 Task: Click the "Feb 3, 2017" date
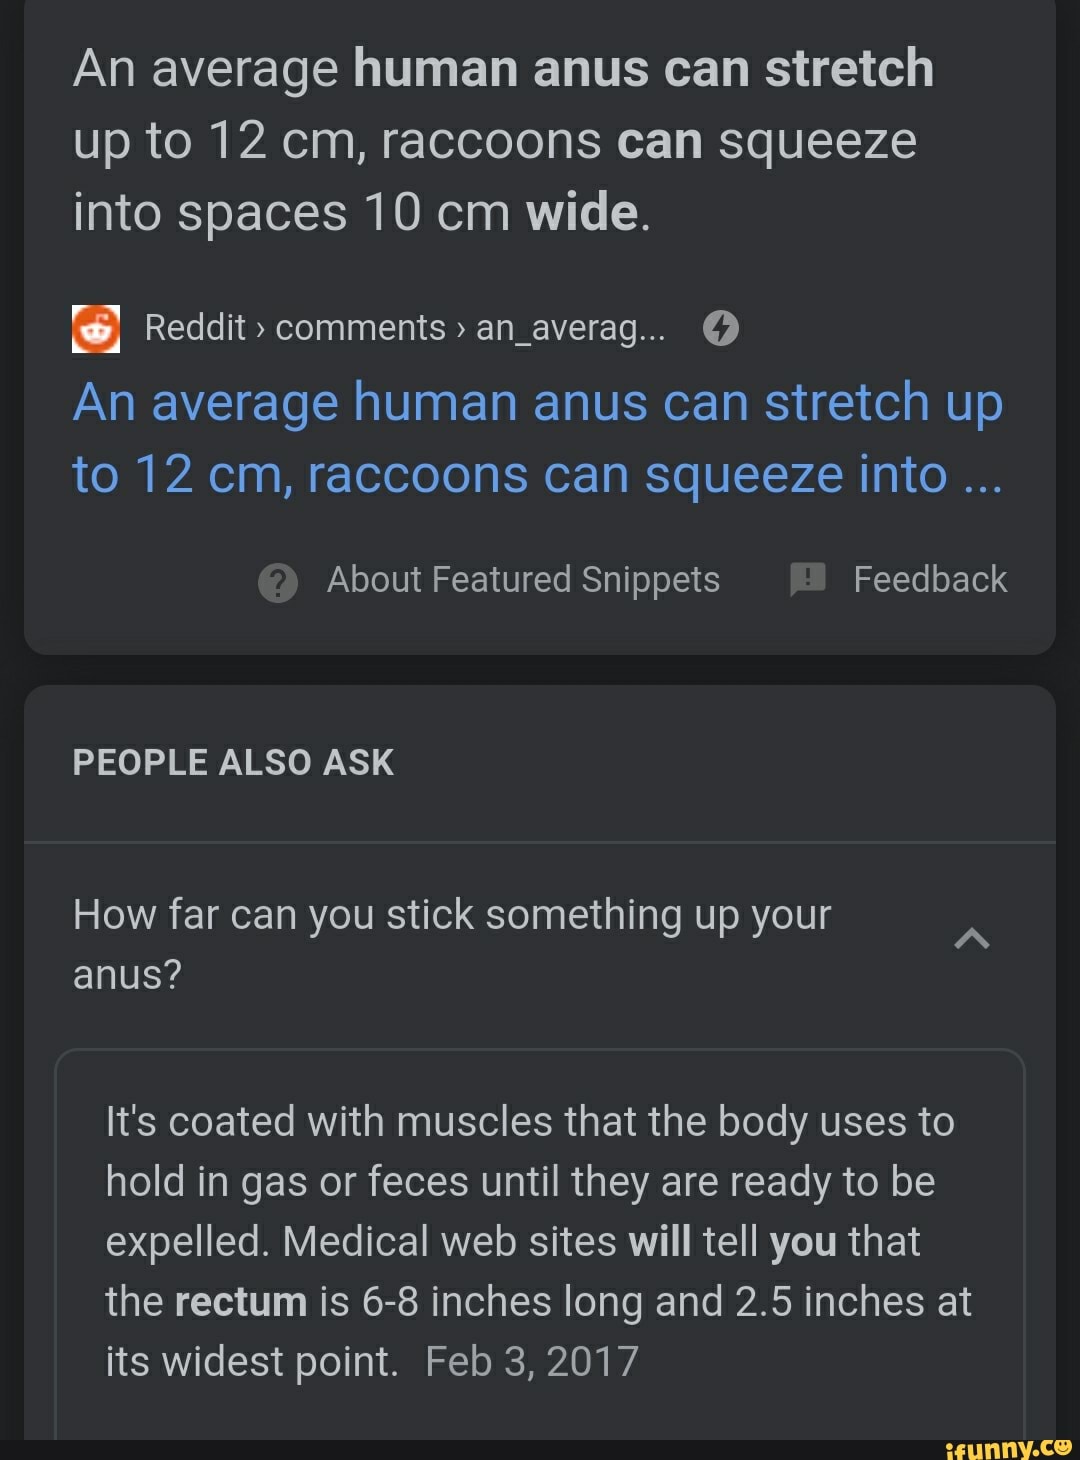click(532, 1362)
